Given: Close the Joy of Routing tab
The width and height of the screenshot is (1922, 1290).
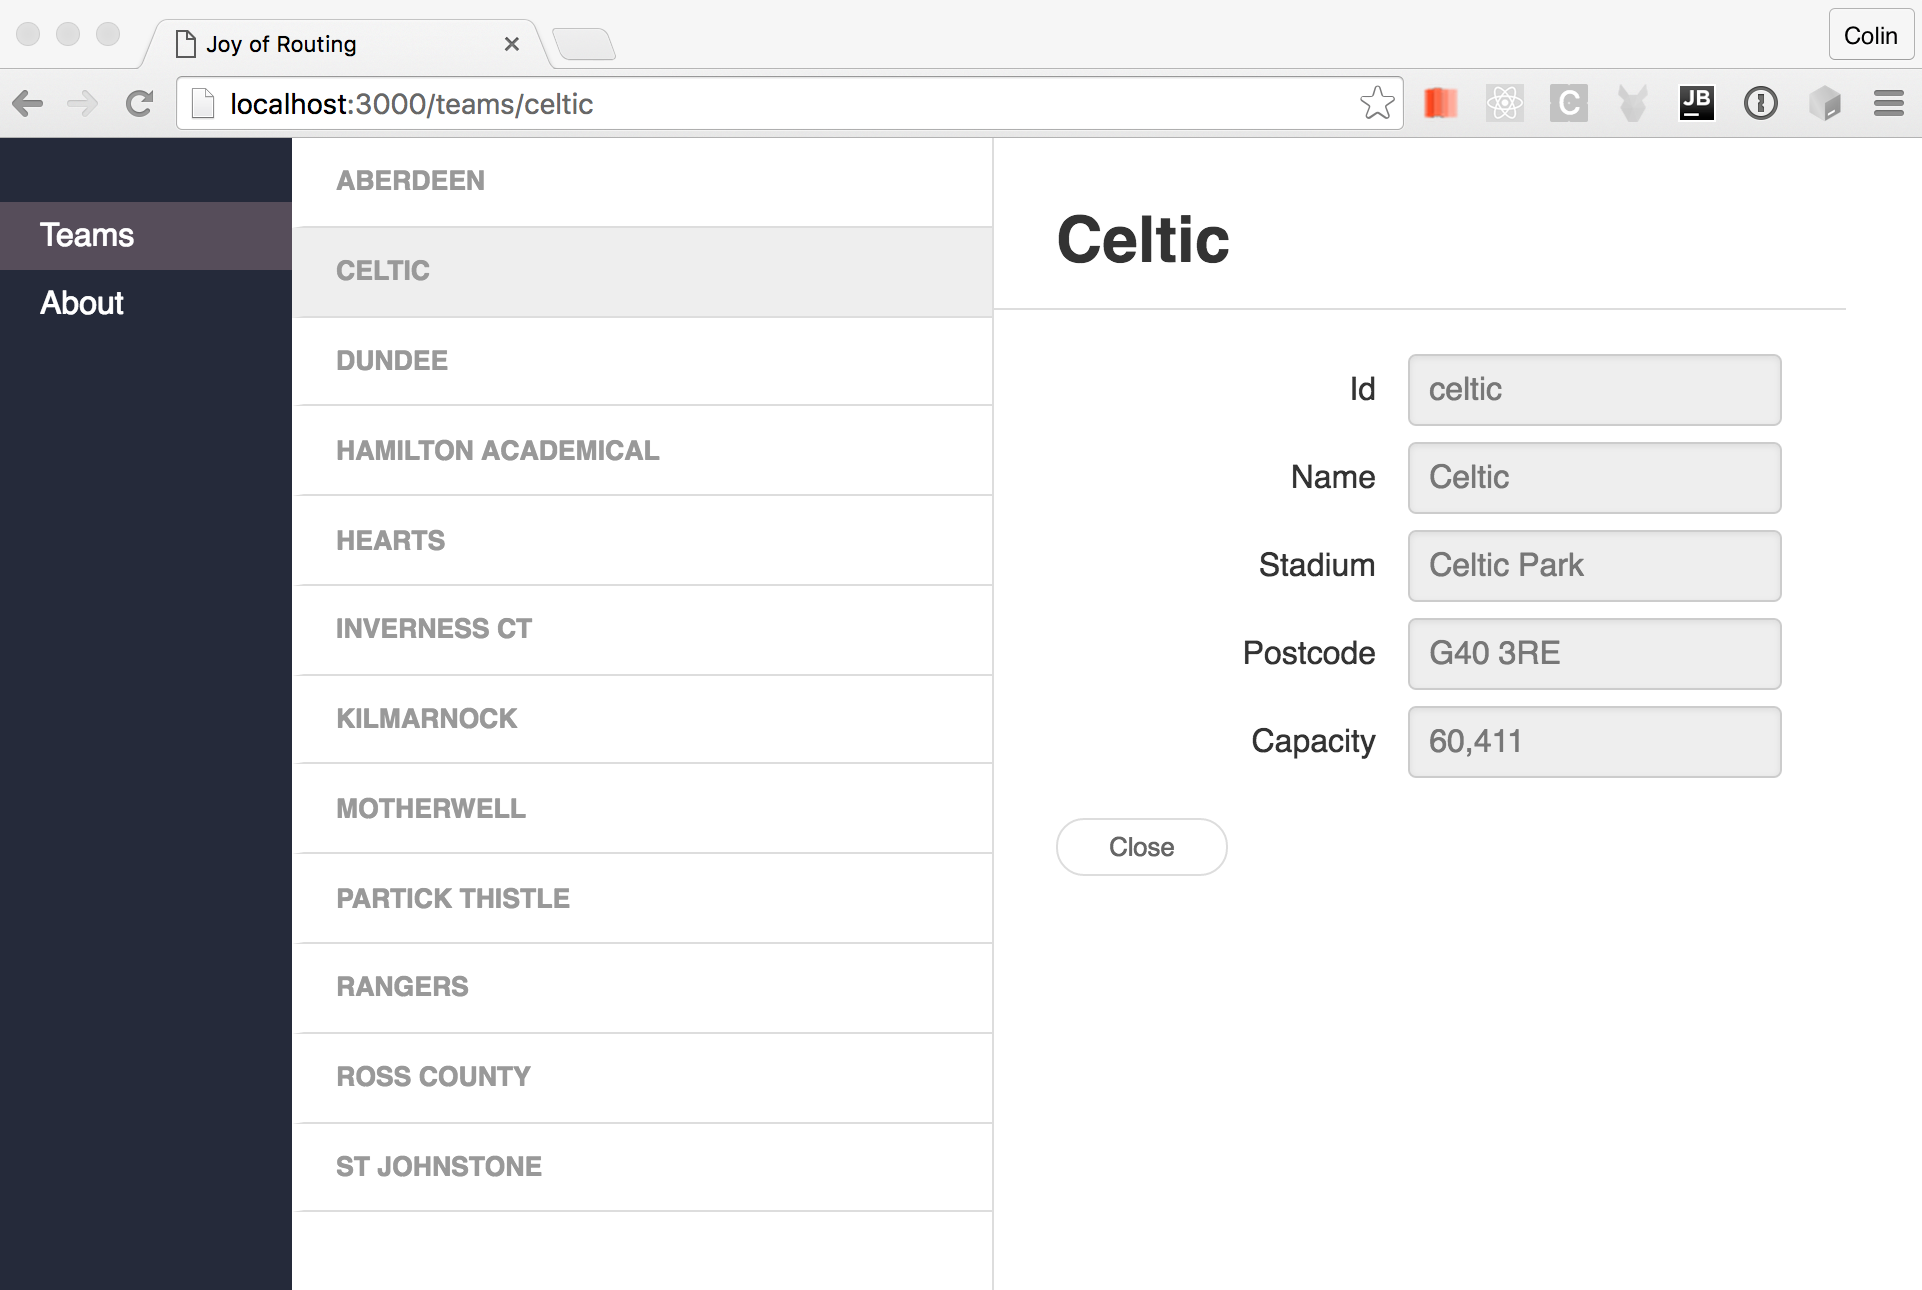Looking at the screenshot, I should 512,44.
